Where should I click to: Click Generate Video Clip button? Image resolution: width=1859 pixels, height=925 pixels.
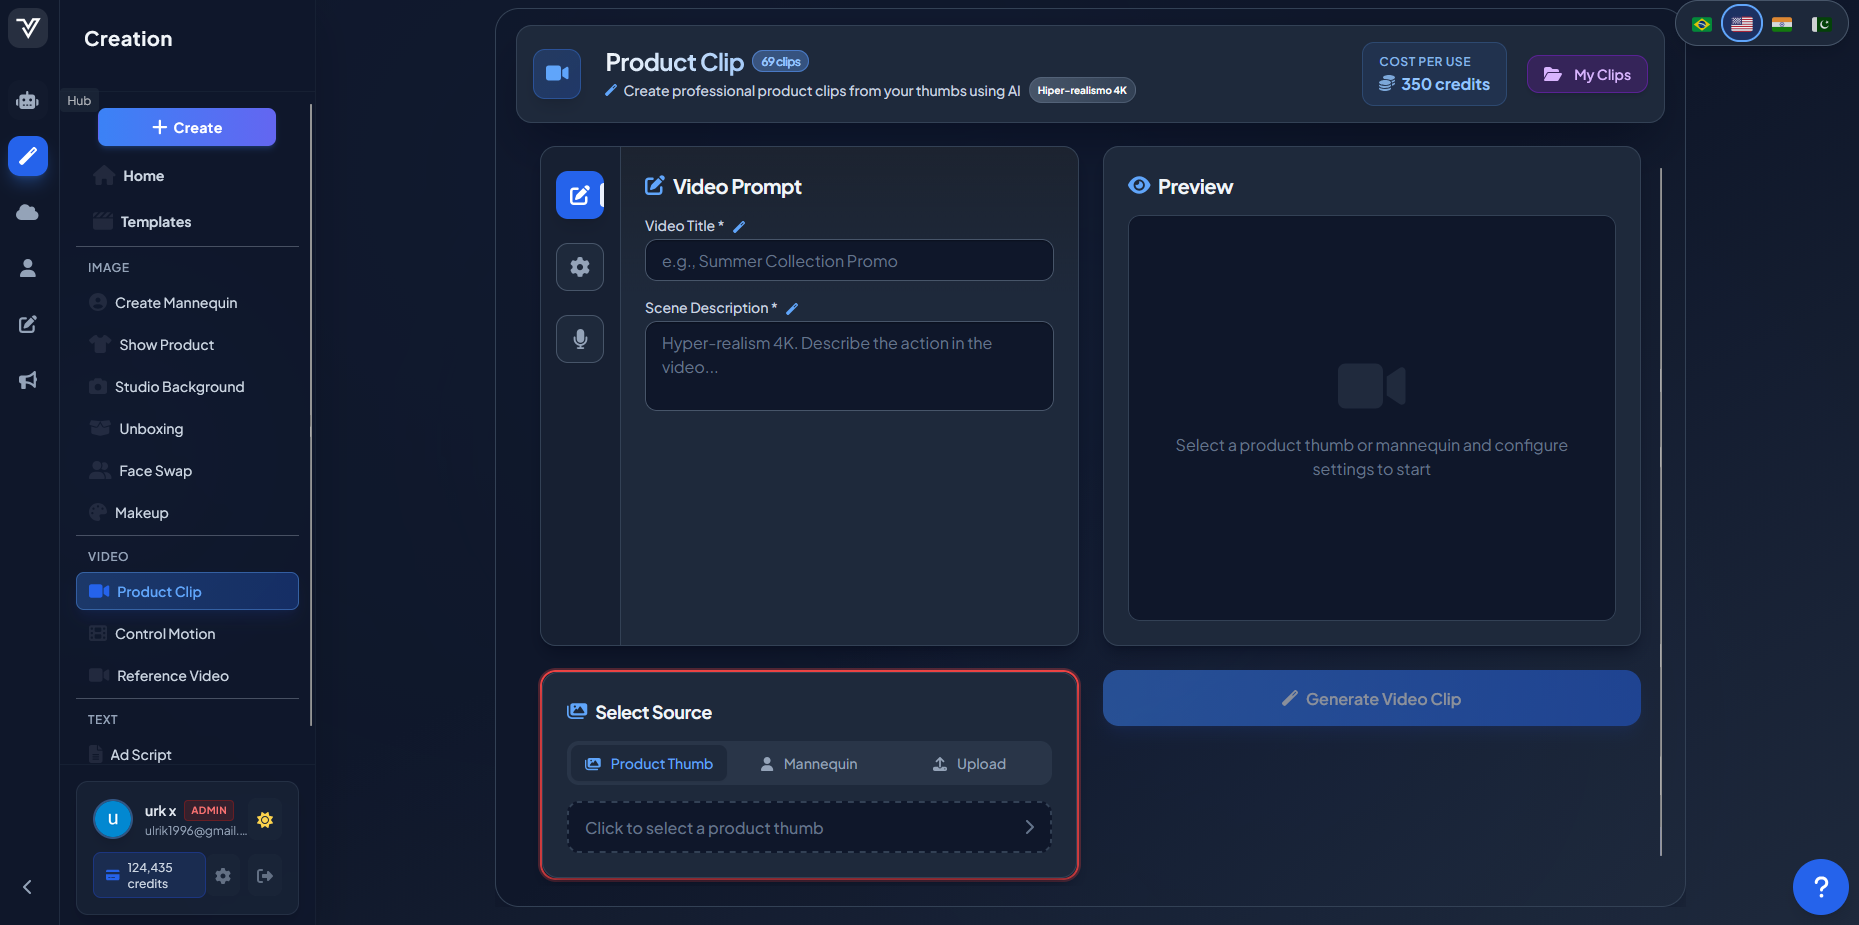tap(1371, 698)
